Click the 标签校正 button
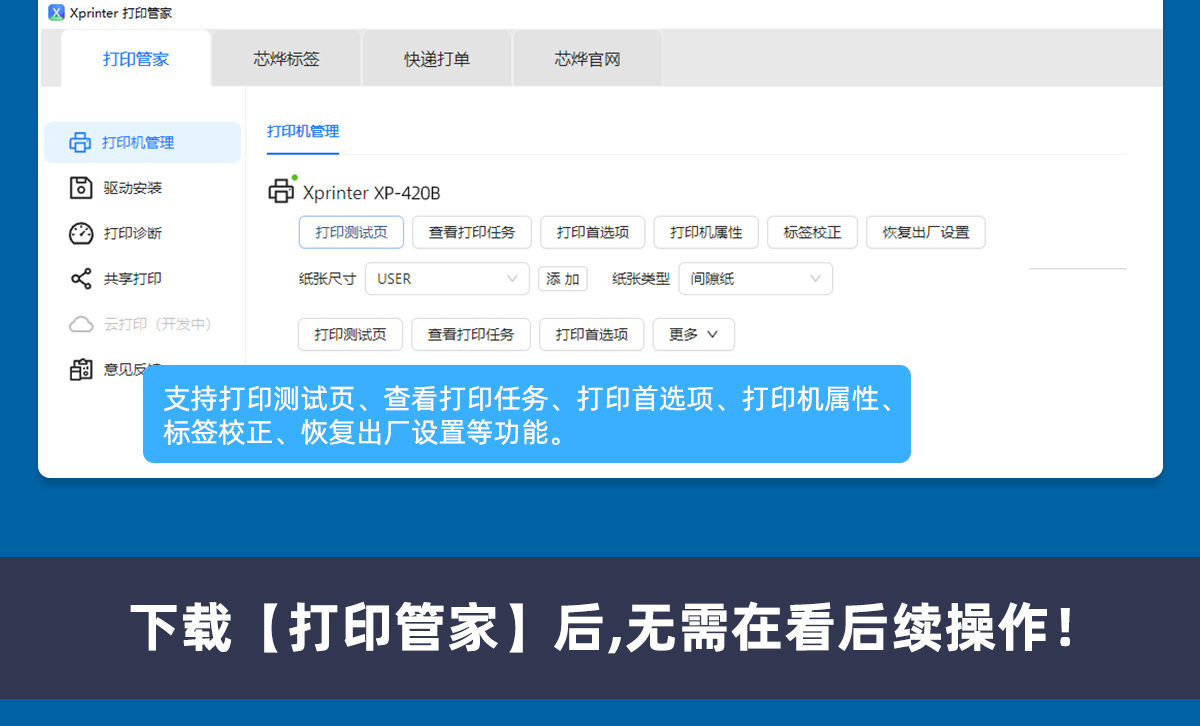Viewport: 1200px width, 726px height. pos(812,232)
